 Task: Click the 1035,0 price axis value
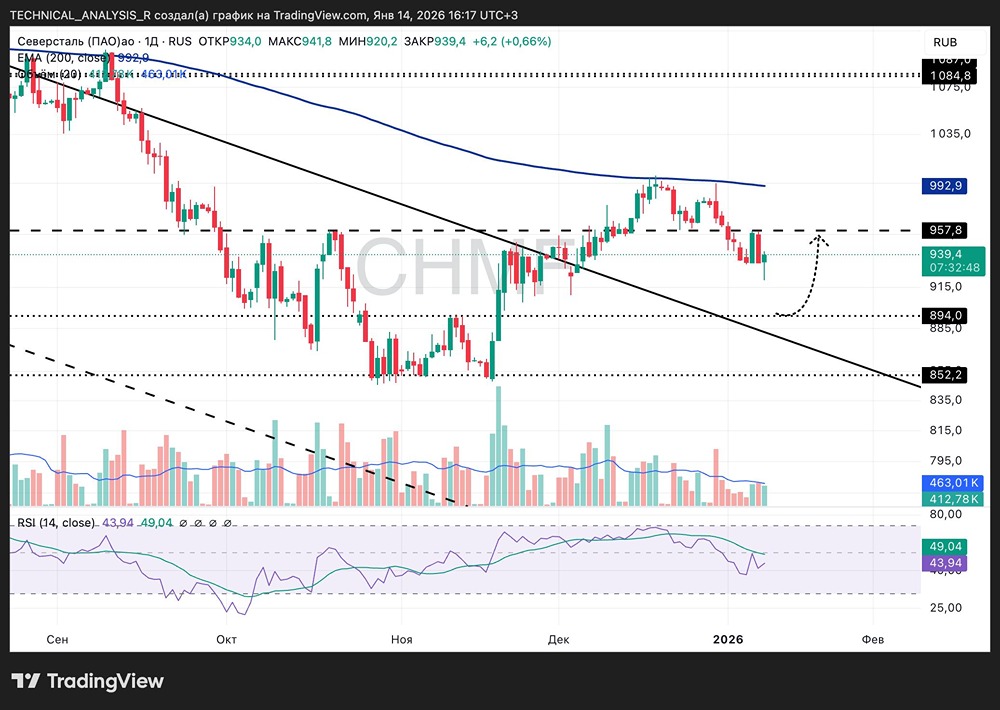[950, 134]
